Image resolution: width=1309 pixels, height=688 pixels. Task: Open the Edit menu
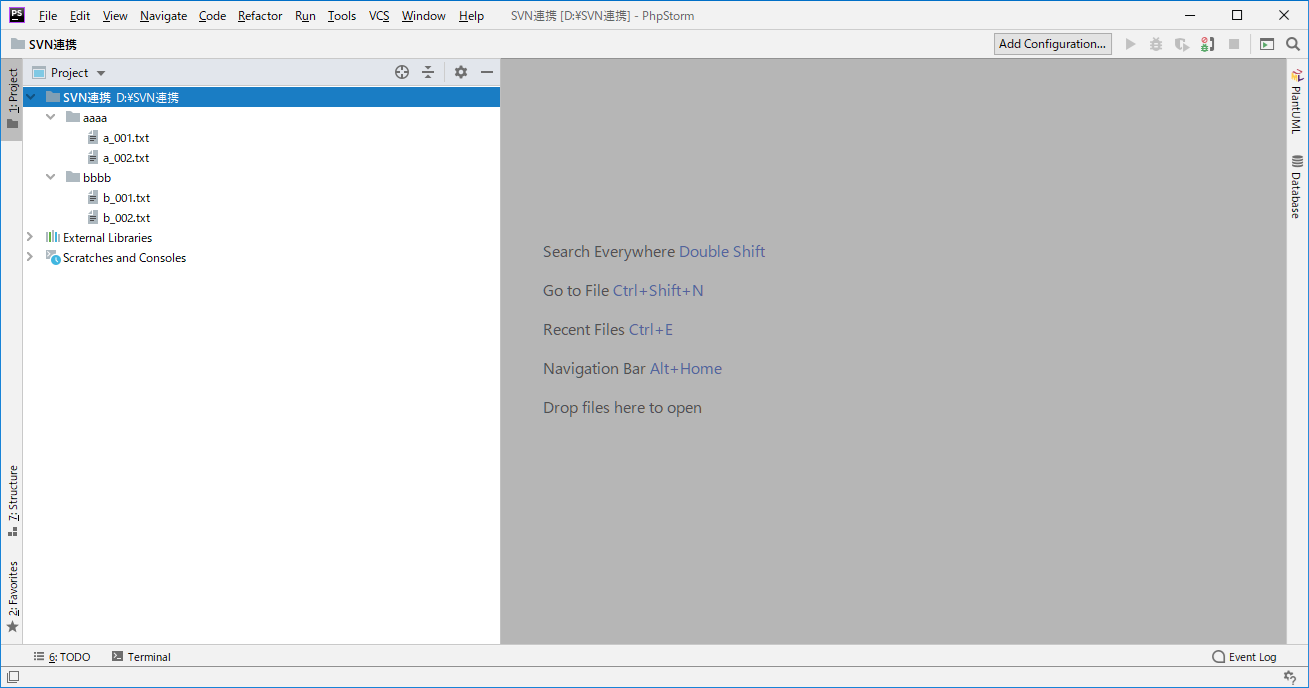[x=80, y=16]
